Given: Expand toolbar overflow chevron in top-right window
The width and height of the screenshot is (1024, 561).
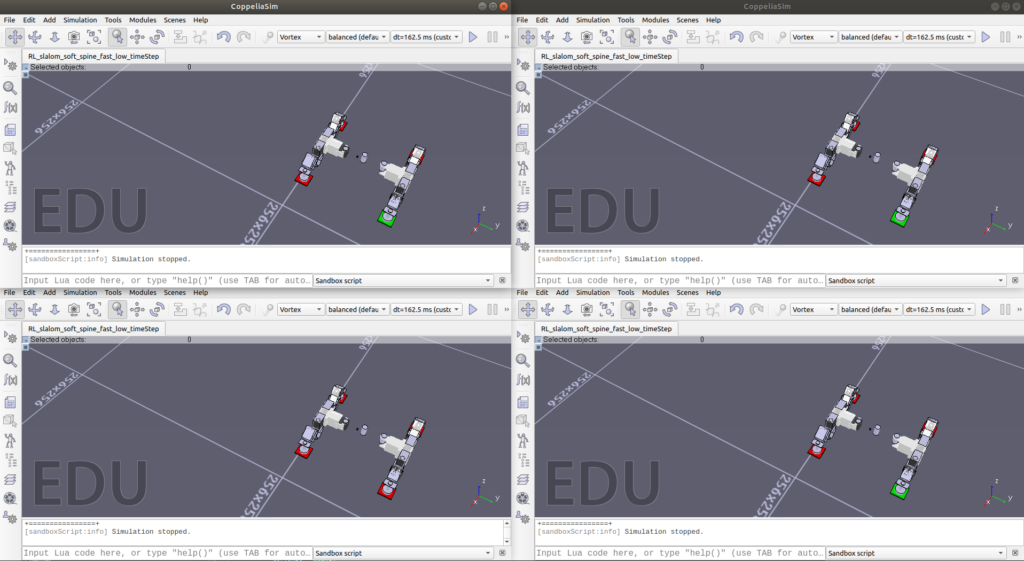Looking at the screenshot, I should tap(1019, 37).
